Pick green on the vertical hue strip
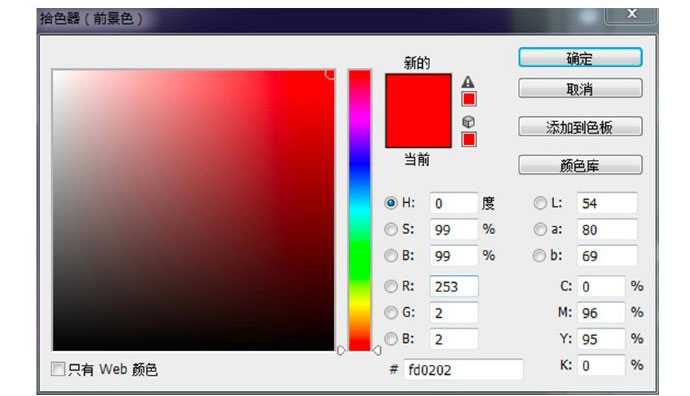690x396 pixels. 360,263
